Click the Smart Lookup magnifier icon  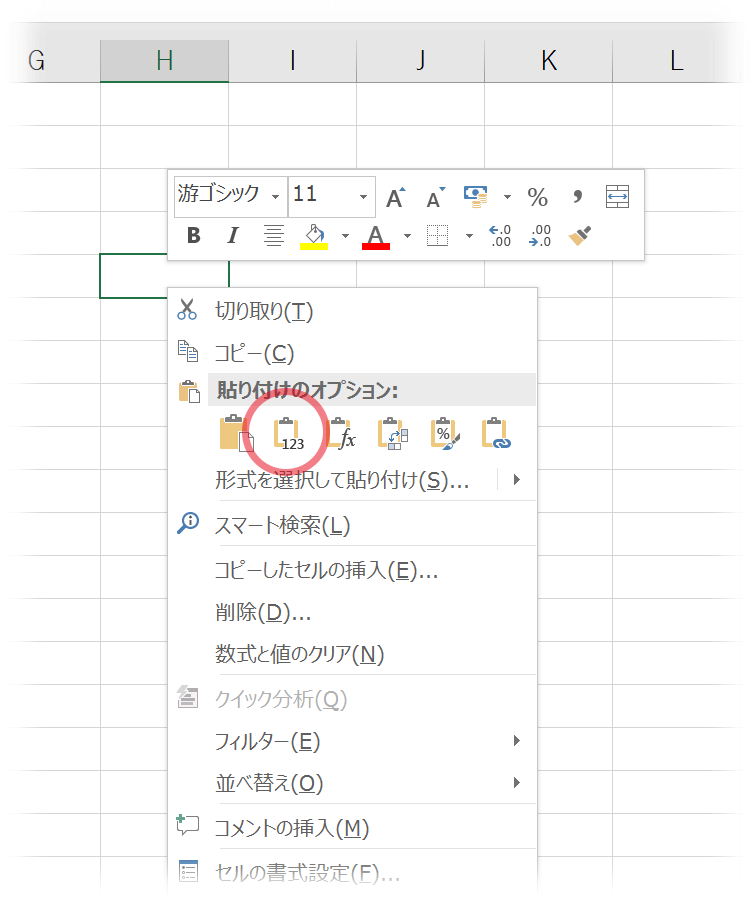click(x=188, y=523)
